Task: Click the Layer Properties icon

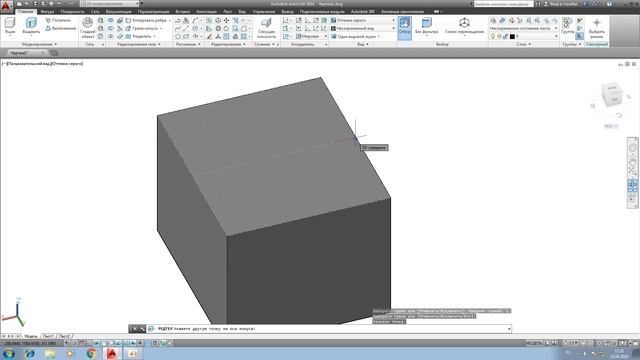Action: click(493, 20)
